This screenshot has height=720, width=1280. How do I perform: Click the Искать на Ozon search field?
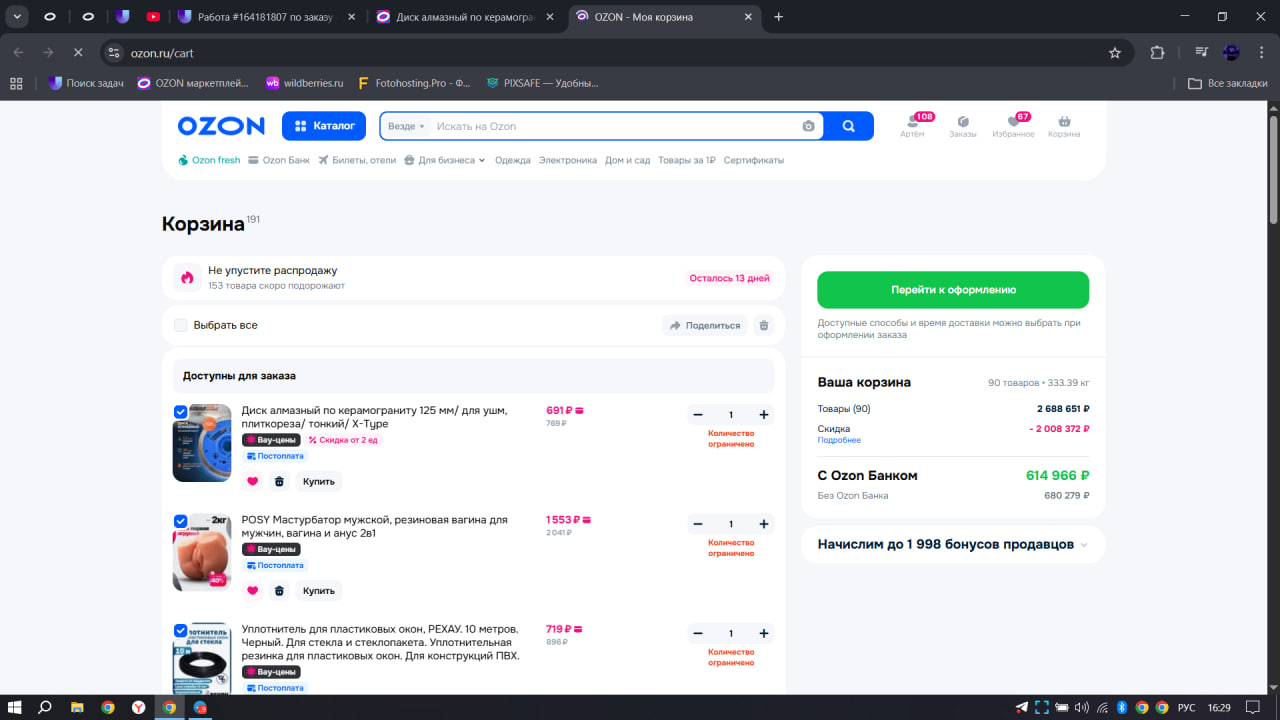615,126
